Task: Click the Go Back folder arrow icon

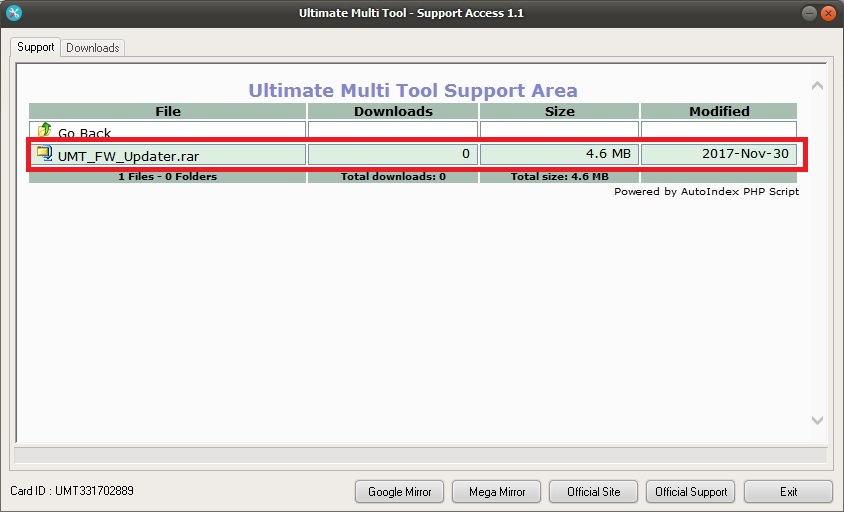Action: tap(44, 130)
